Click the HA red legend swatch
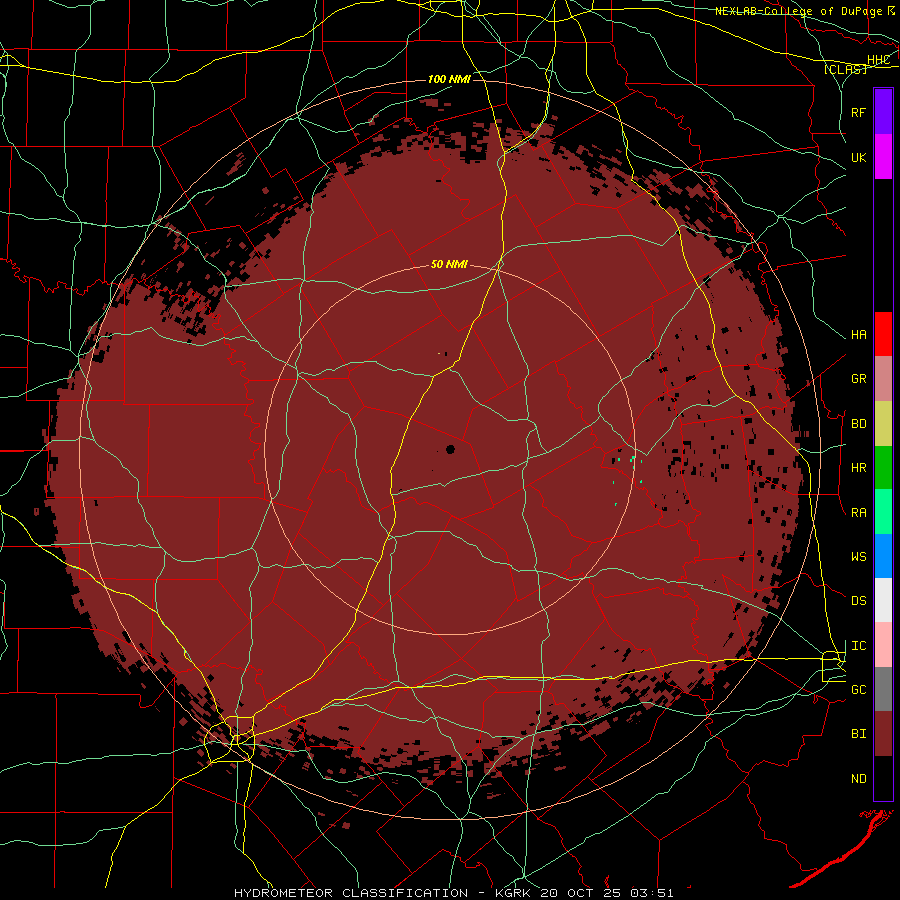 [x=883, y=334]
